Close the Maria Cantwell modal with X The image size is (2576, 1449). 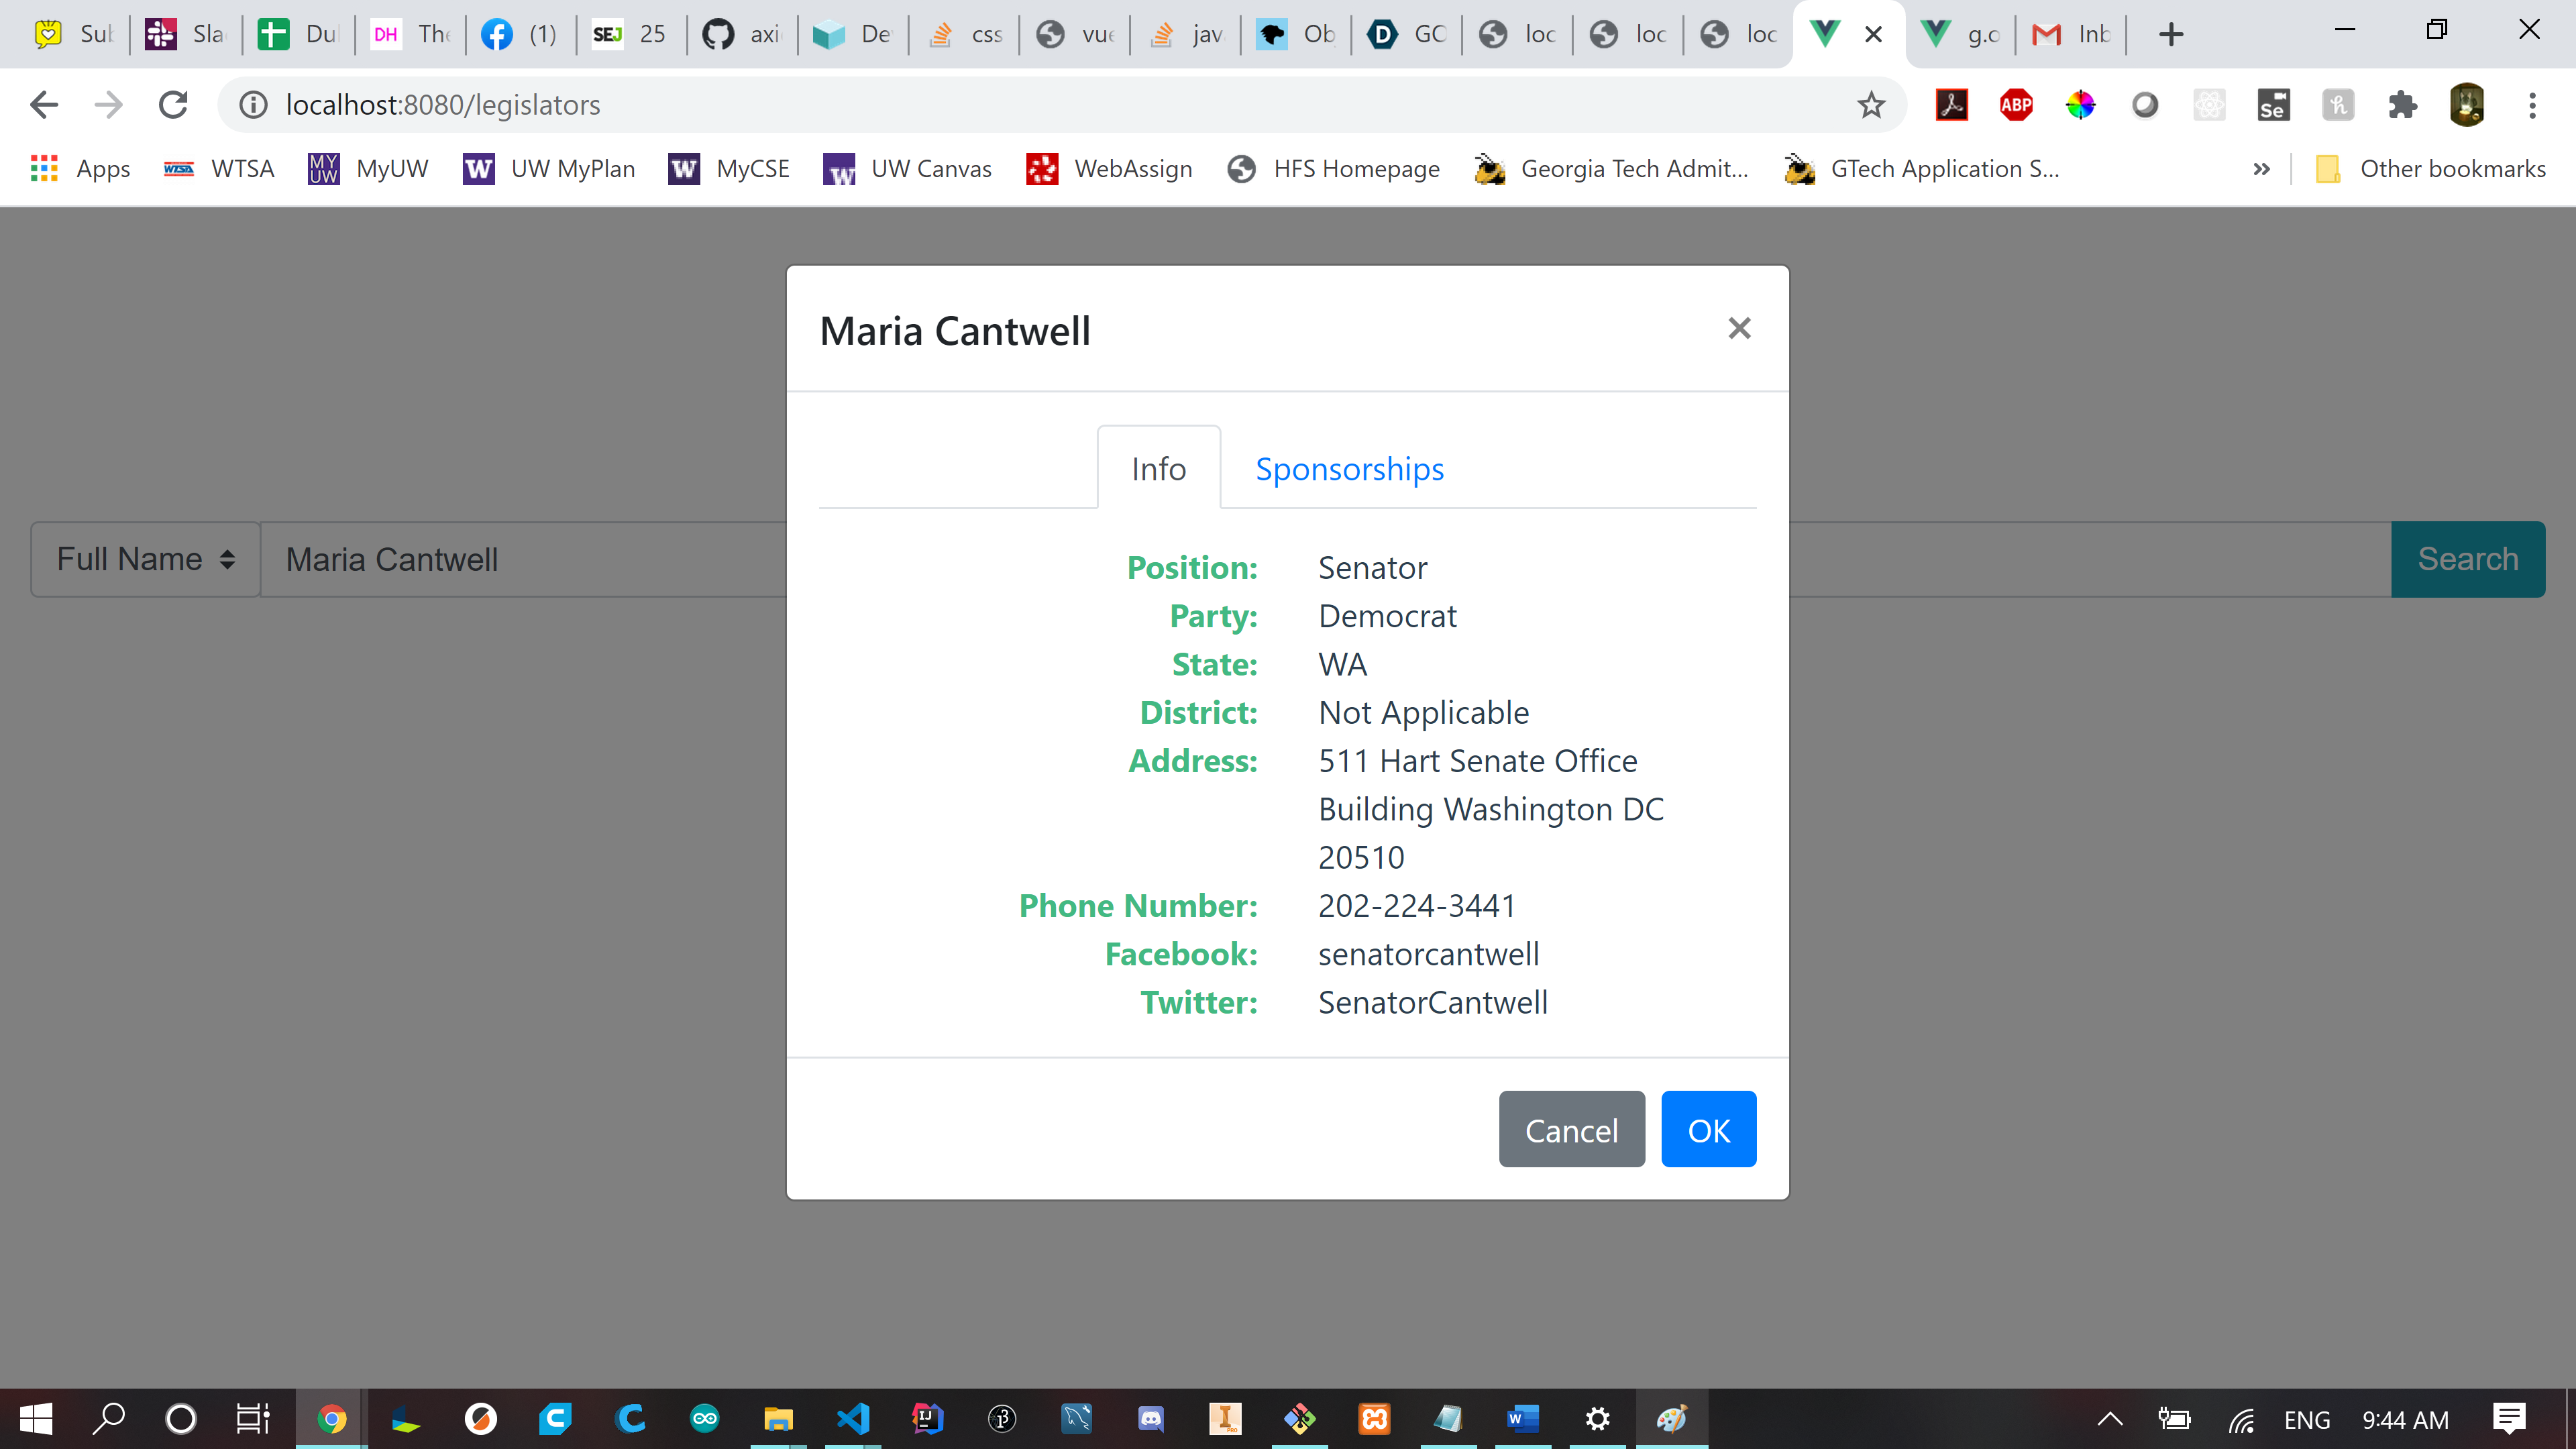[1739, 328]
